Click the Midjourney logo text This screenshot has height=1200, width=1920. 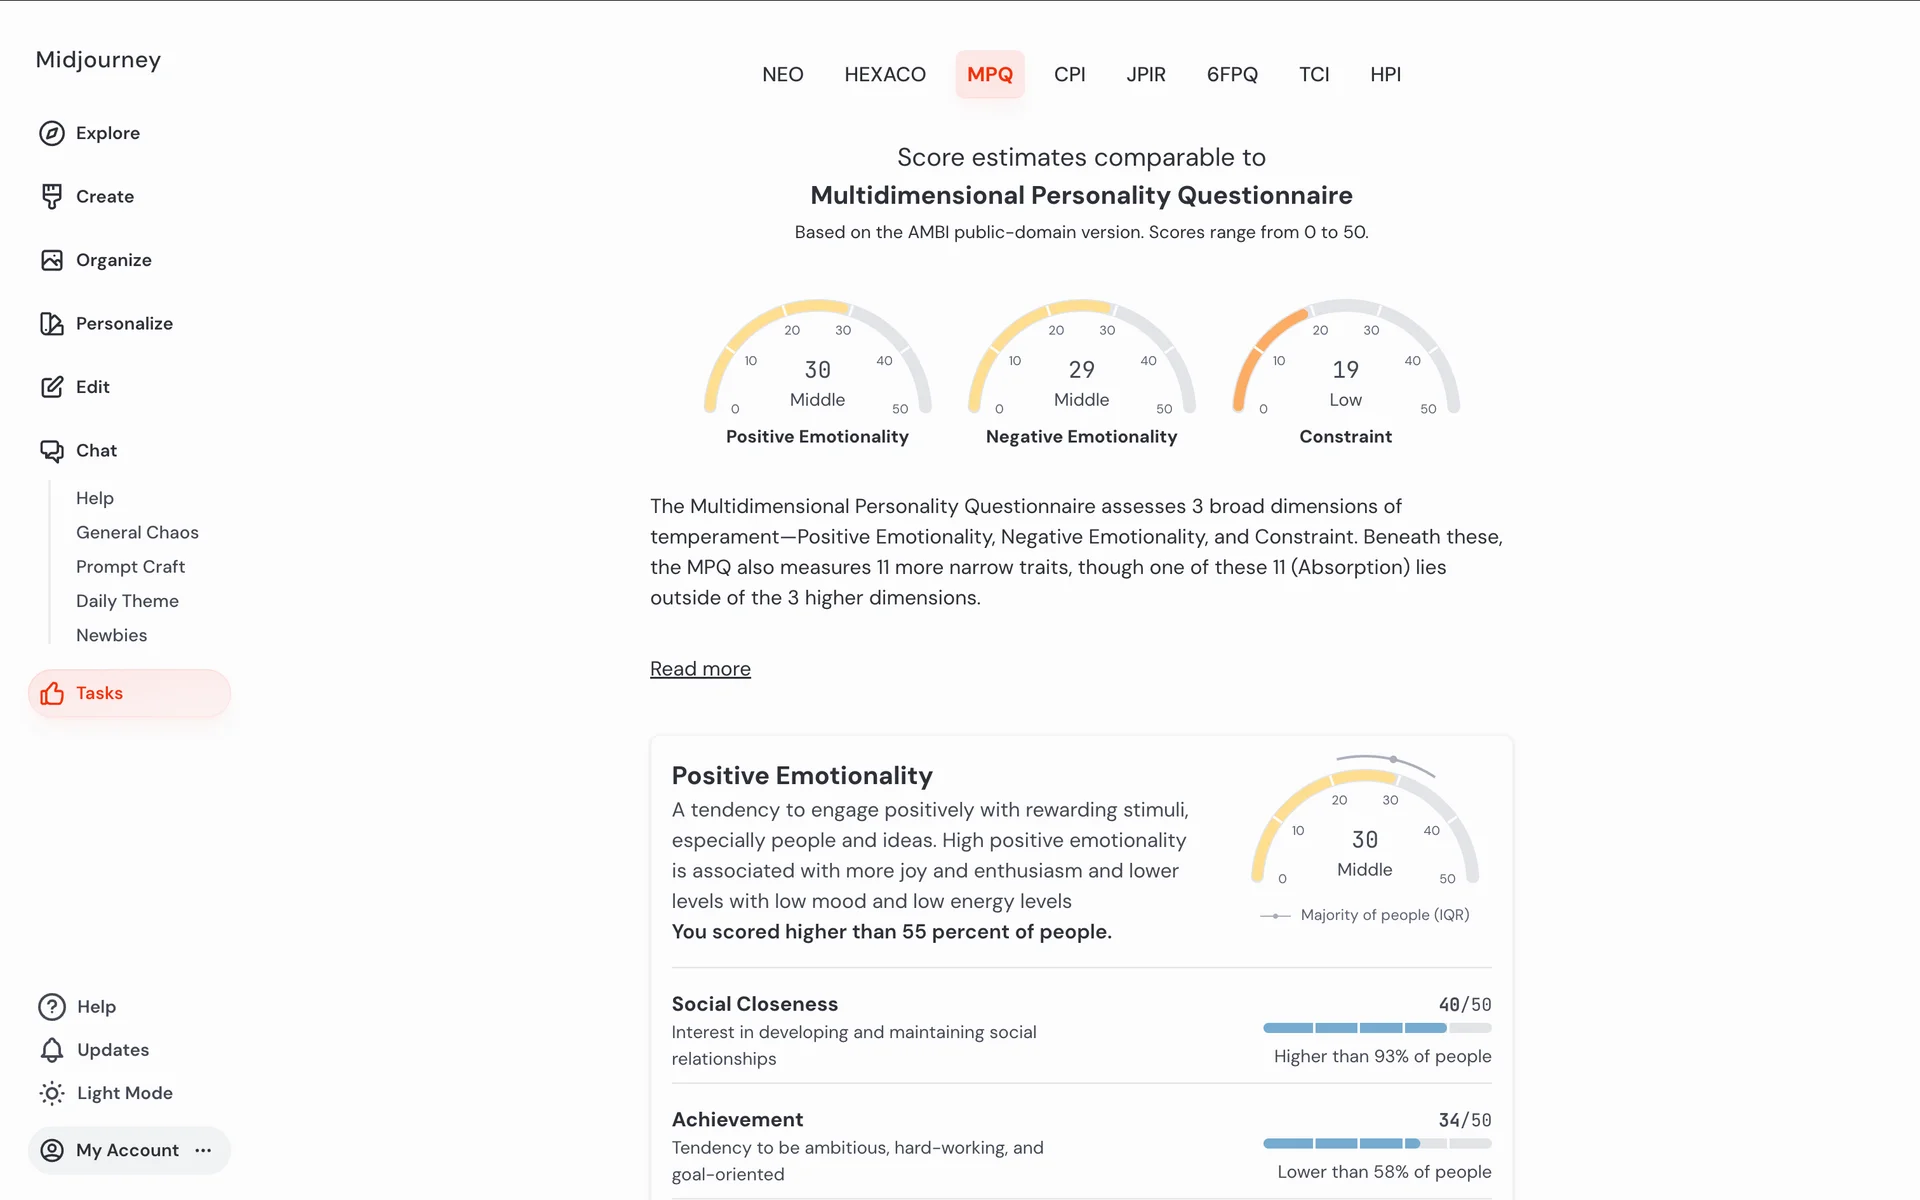(x=98, y=60)
